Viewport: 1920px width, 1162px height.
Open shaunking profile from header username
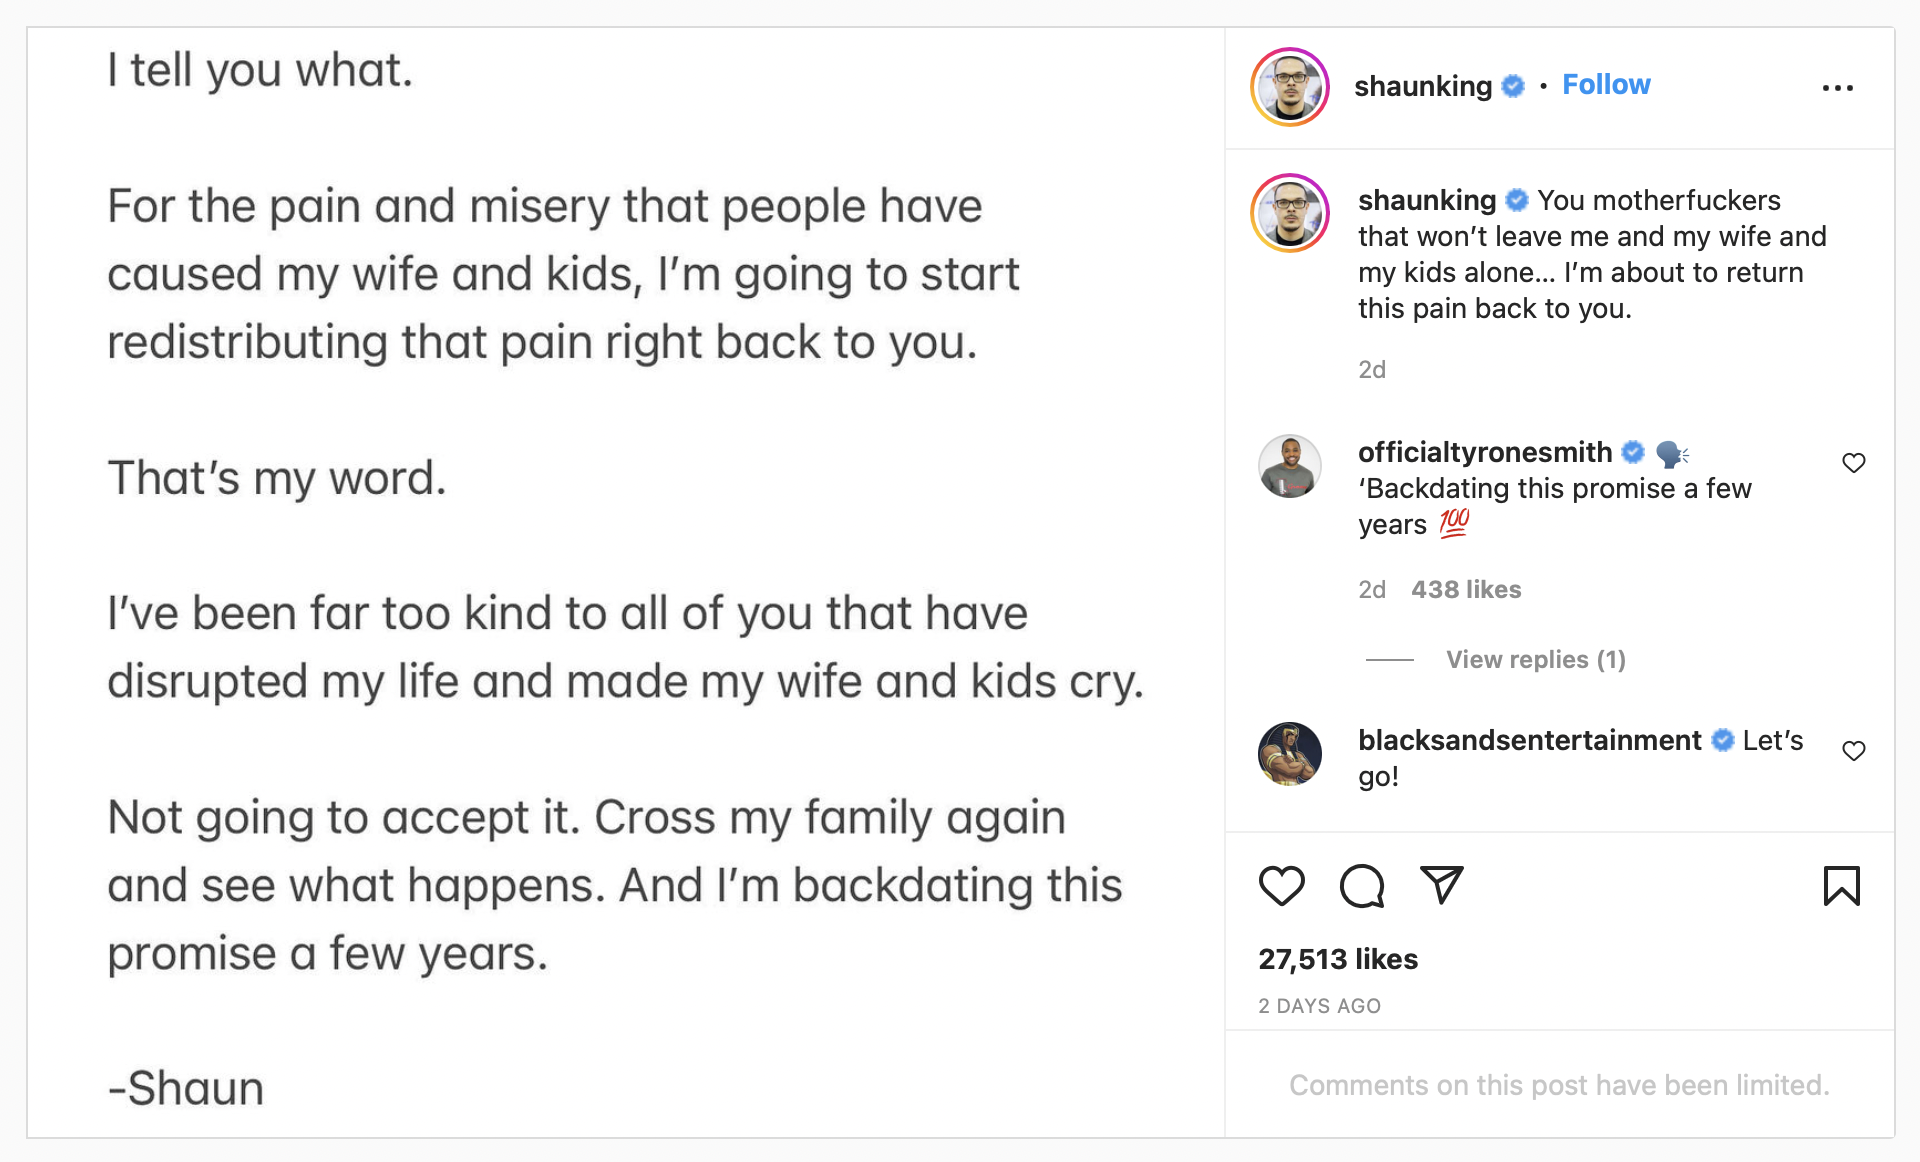point(1422,87)
